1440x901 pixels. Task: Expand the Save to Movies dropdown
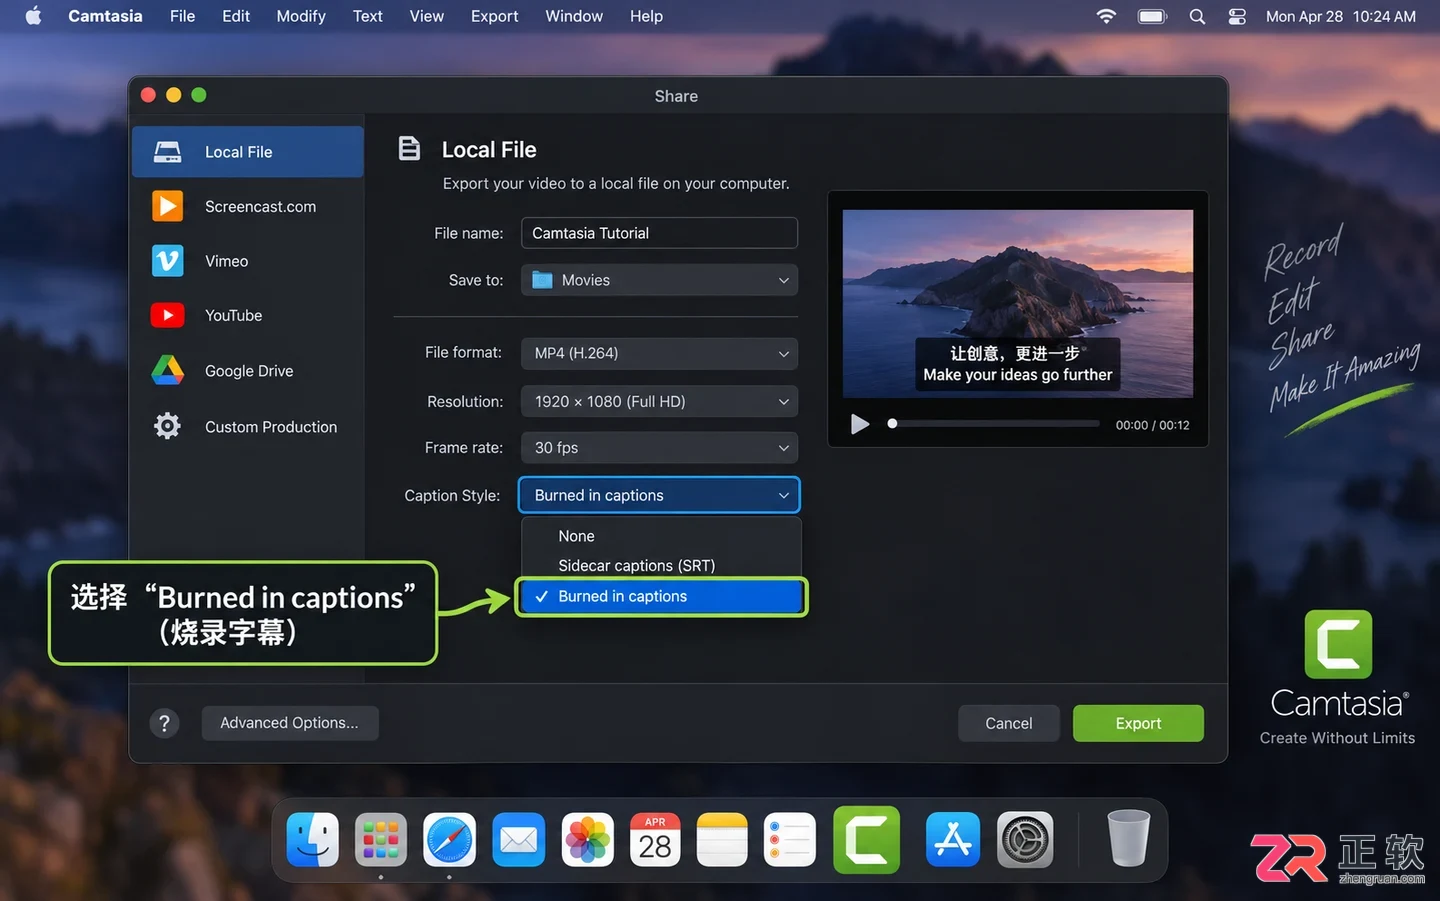659,280
